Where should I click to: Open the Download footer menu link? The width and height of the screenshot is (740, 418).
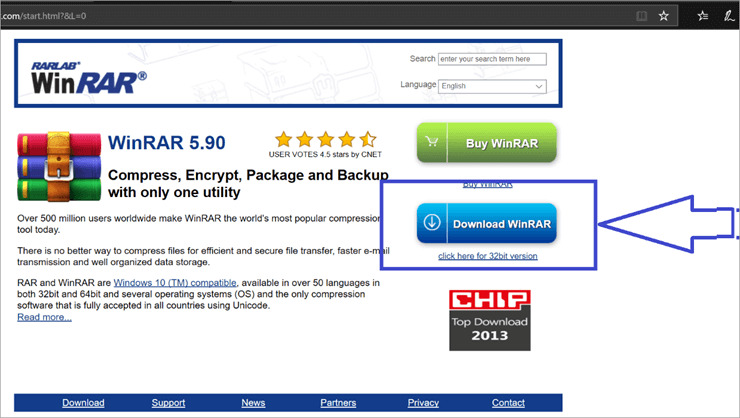coord(83,402)
